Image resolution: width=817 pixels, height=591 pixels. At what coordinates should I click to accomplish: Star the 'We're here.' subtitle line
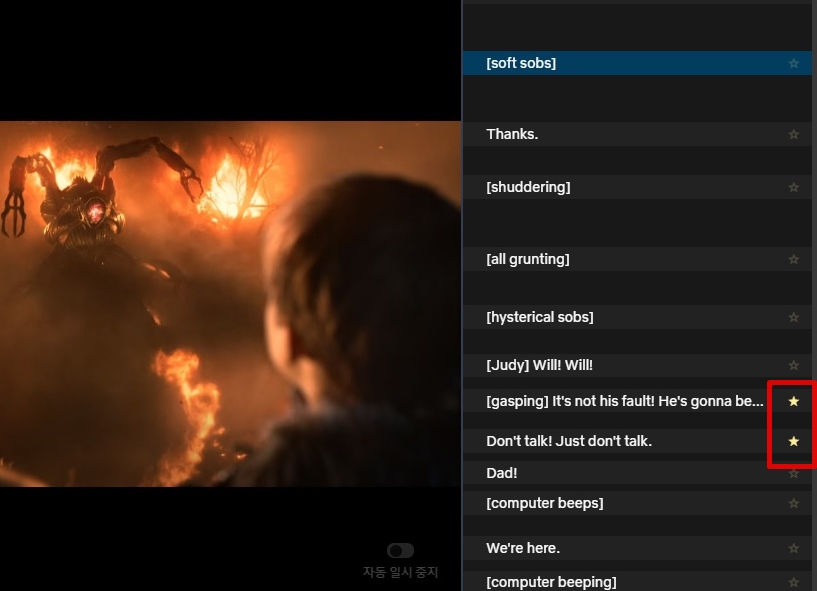pos(793,548)
